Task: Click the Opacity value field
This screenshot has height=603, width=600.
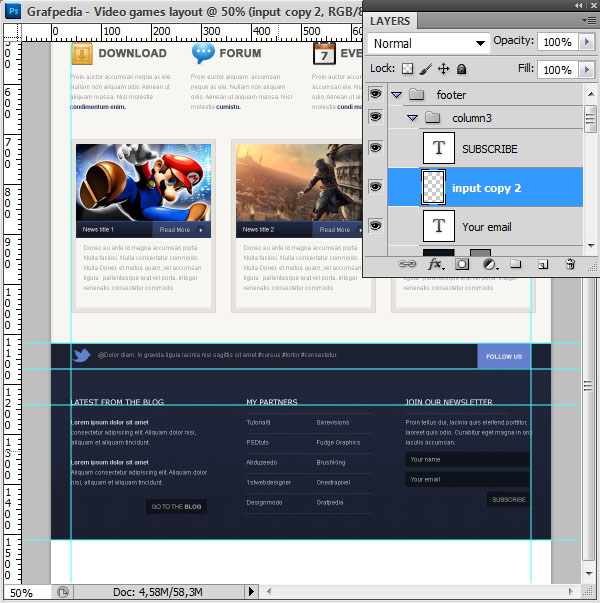Action: [558, 42]
